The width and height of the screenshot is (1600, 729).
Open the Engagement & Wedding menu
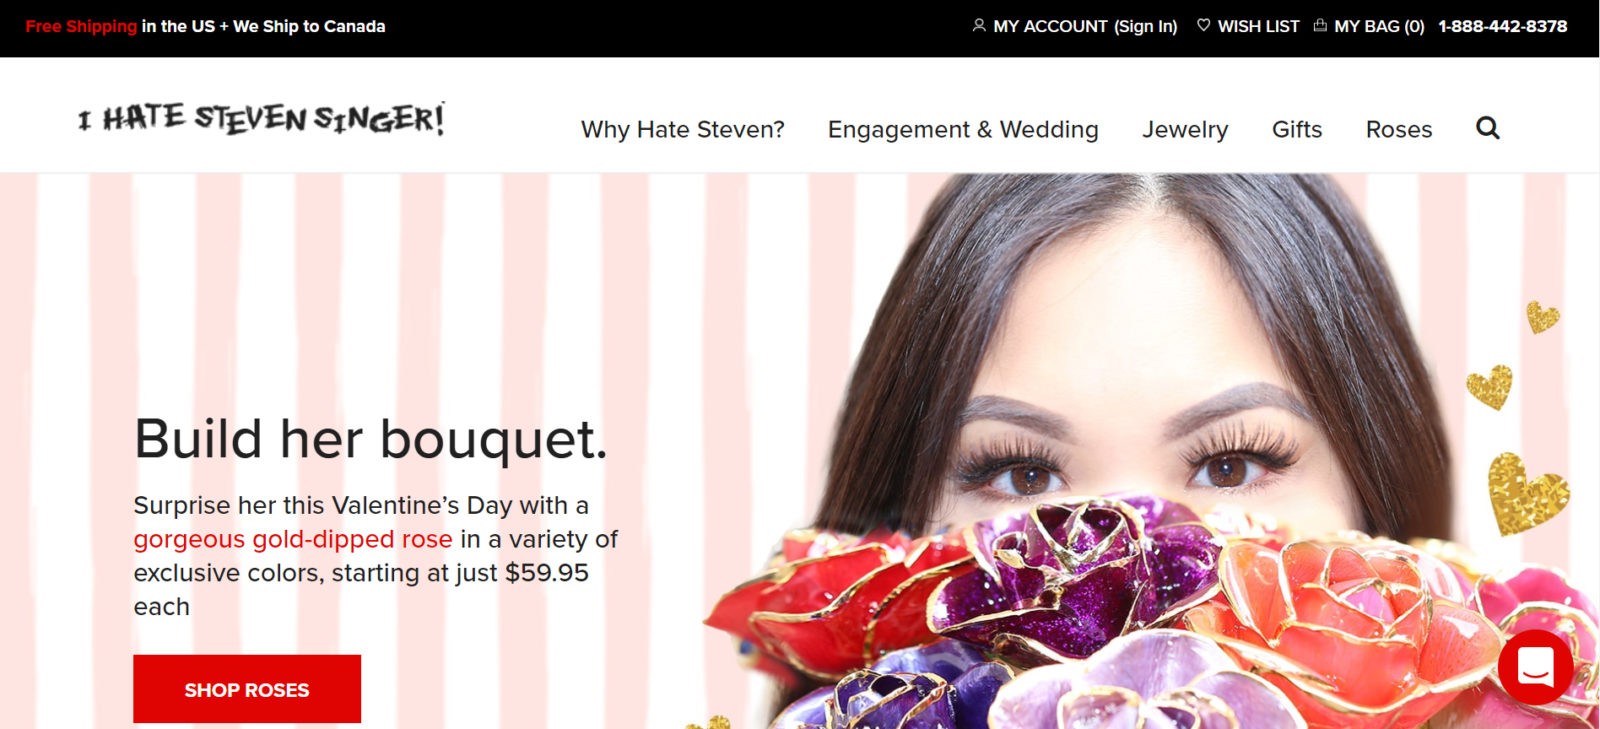click(x=963, y=130)
